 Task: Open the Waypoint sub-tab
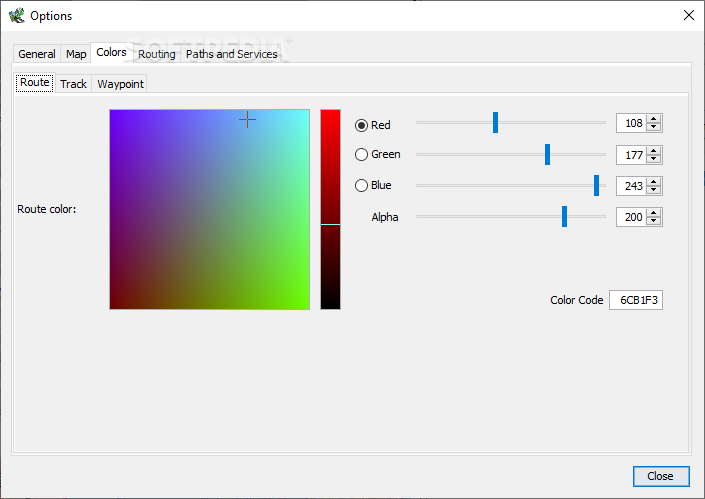pos(120,84)
